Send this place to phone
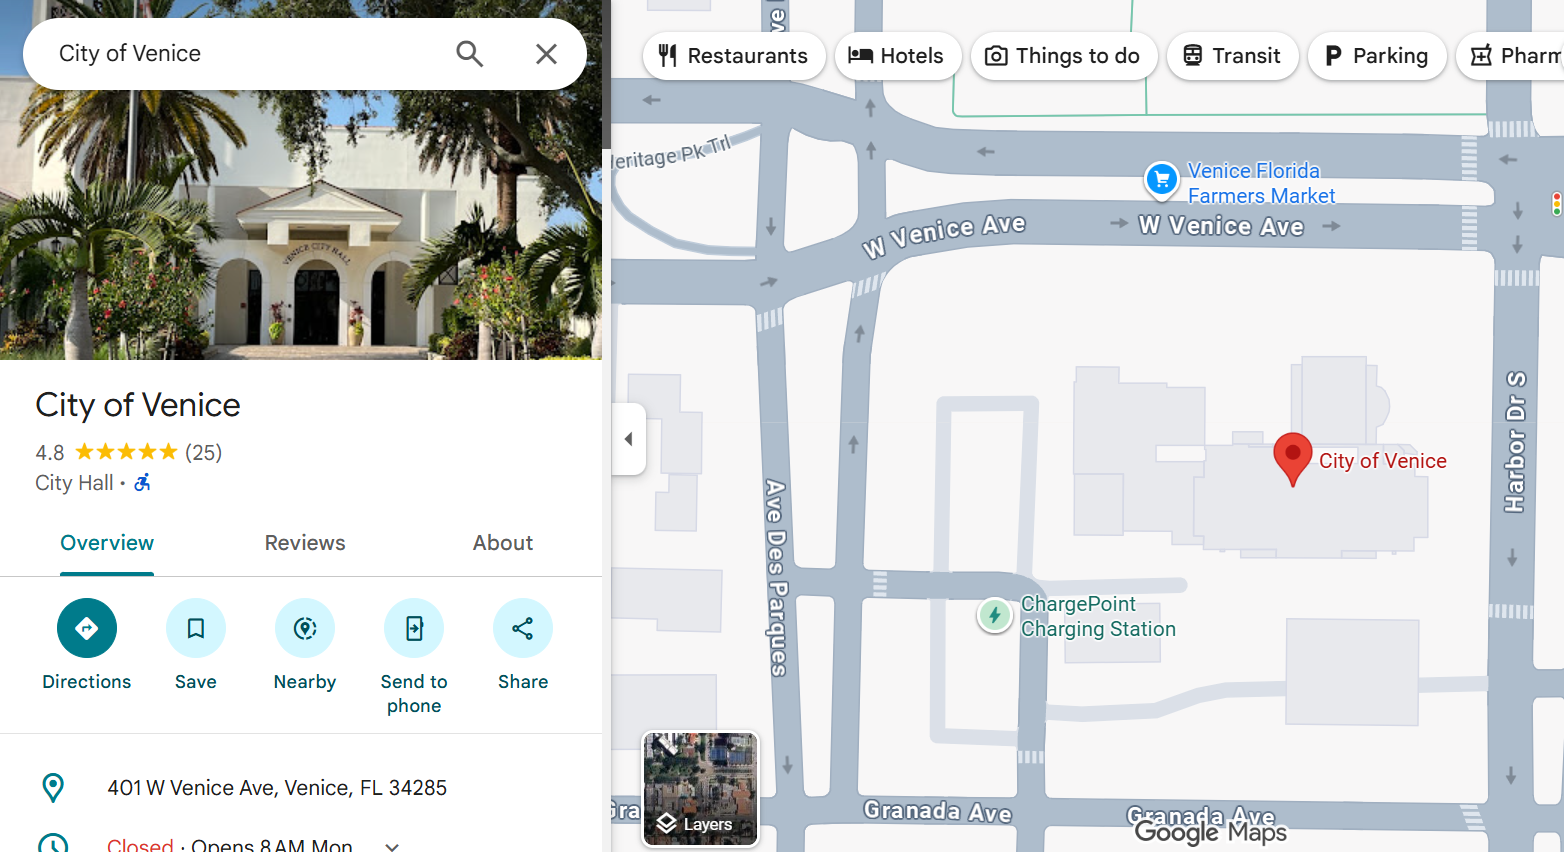This screenshot has height=852, width=1564. coord(414,657)
